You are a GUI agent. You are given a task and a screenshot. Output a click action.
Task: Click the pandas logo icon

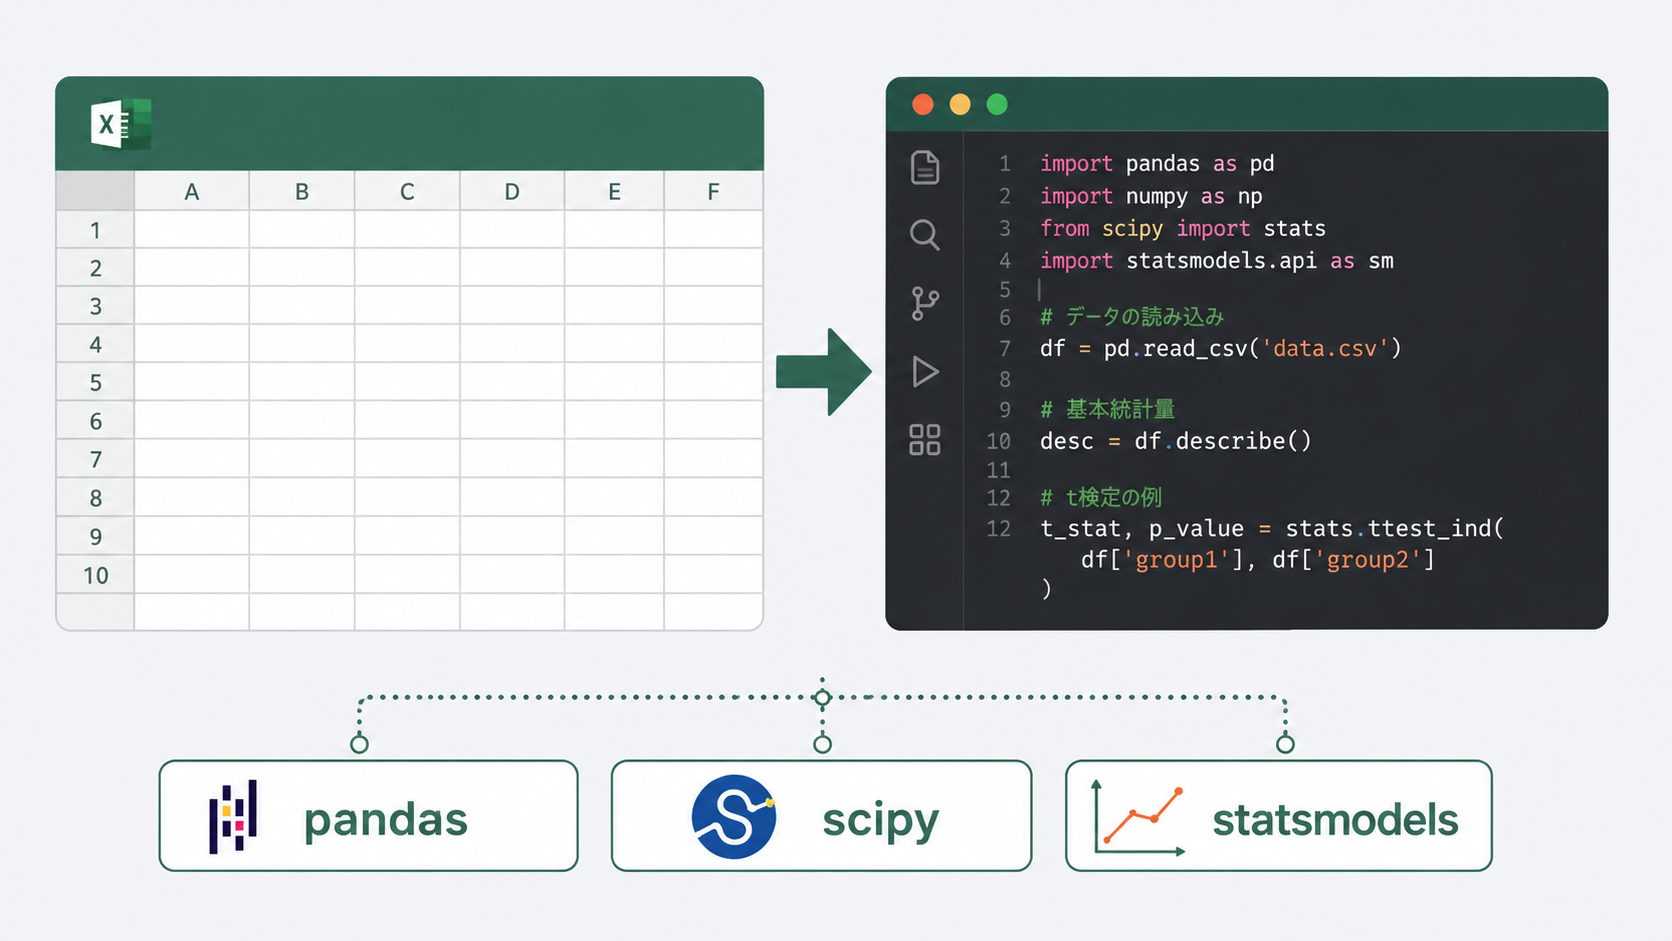[x=233, y=817]
